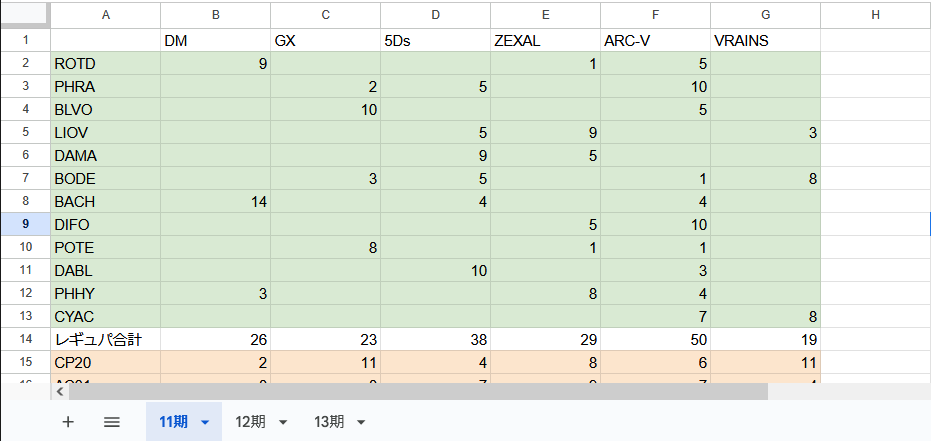Select the row 9 header
The width and height of the screenshot is (931, 441).
click(x=25, y=225)
